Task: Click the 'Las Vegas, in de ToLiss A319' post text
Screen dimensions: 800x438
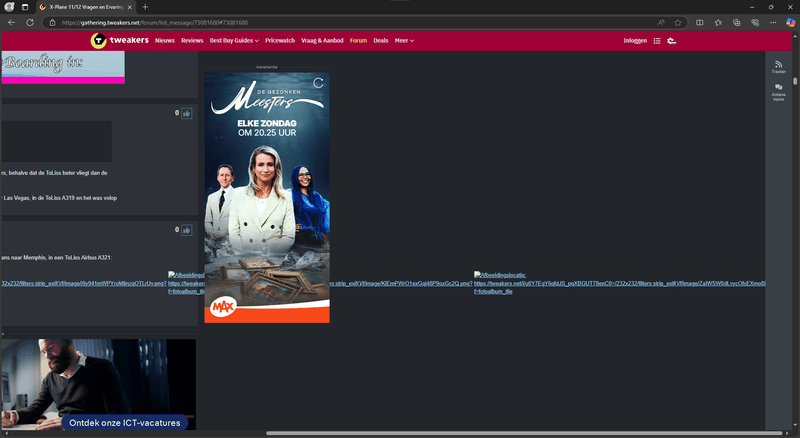Action: (60, 198)
